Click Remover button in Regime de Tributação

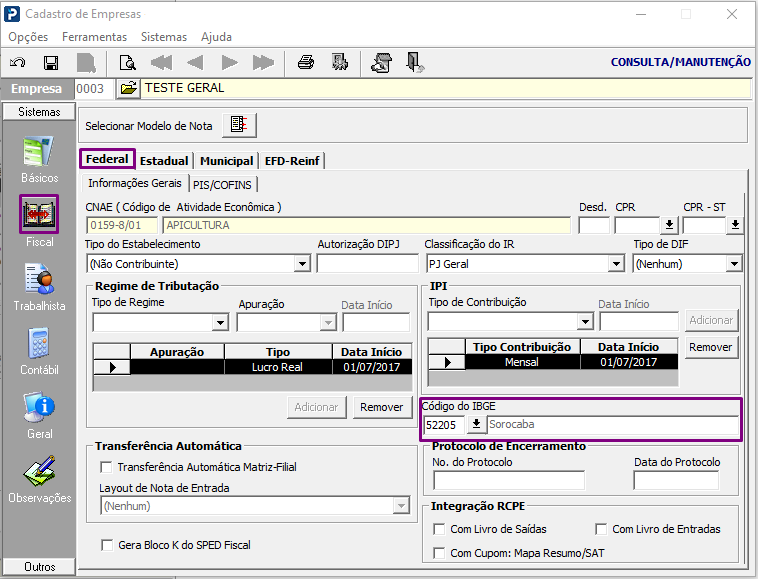pos(381,407)
